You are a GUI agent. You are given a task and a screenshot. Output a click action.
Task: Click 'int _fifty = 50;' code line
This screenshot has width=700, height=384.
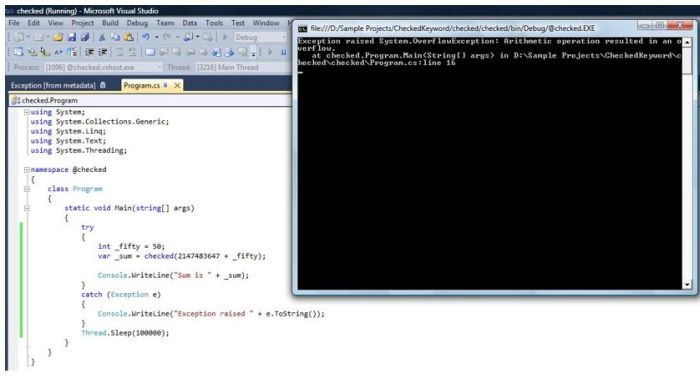pyautogui.click(x=132, y=246)
